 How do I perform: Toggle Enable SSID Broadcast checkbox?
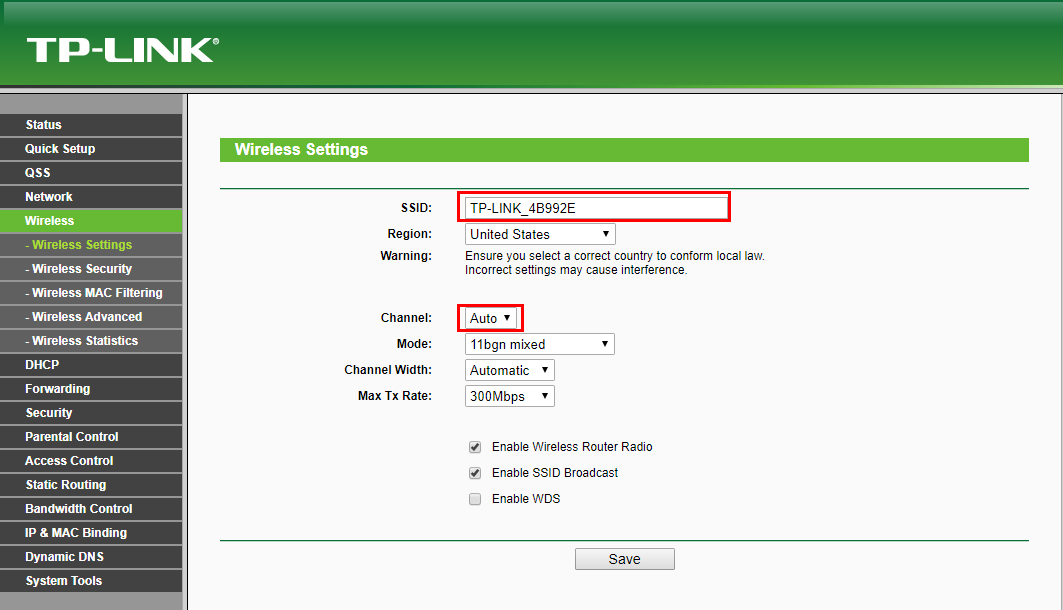click(475, 473)
